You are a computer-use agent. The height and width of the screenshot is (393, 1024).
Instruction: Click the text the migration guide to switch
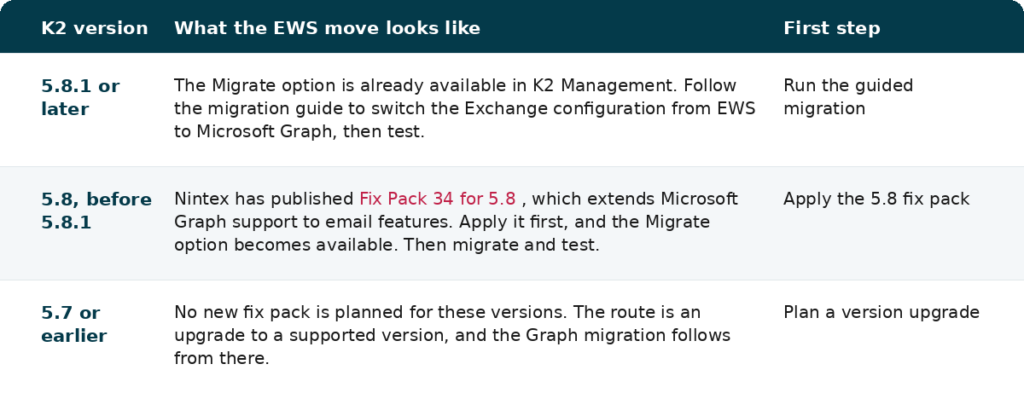click(x=296, y=108)
